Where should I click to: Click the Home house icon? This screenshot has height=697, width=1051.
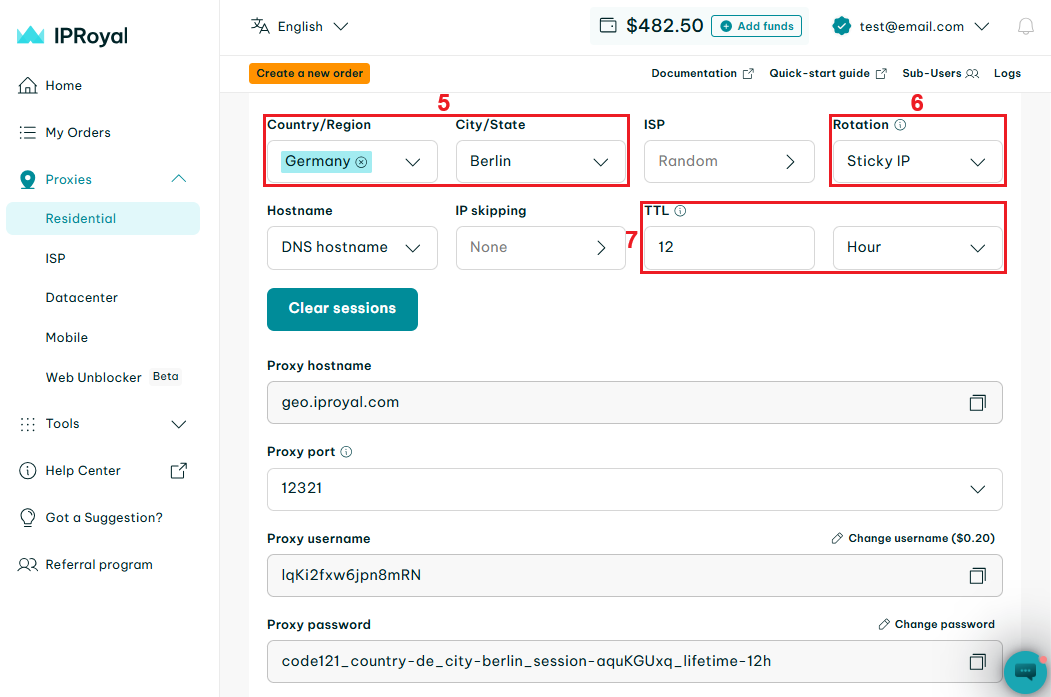tap(27, 86)
